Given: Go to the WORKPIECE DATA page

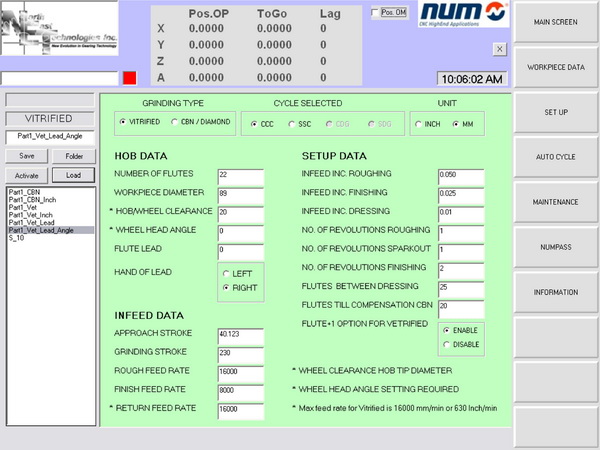Looking at the screenshot, I should [556, 67].
